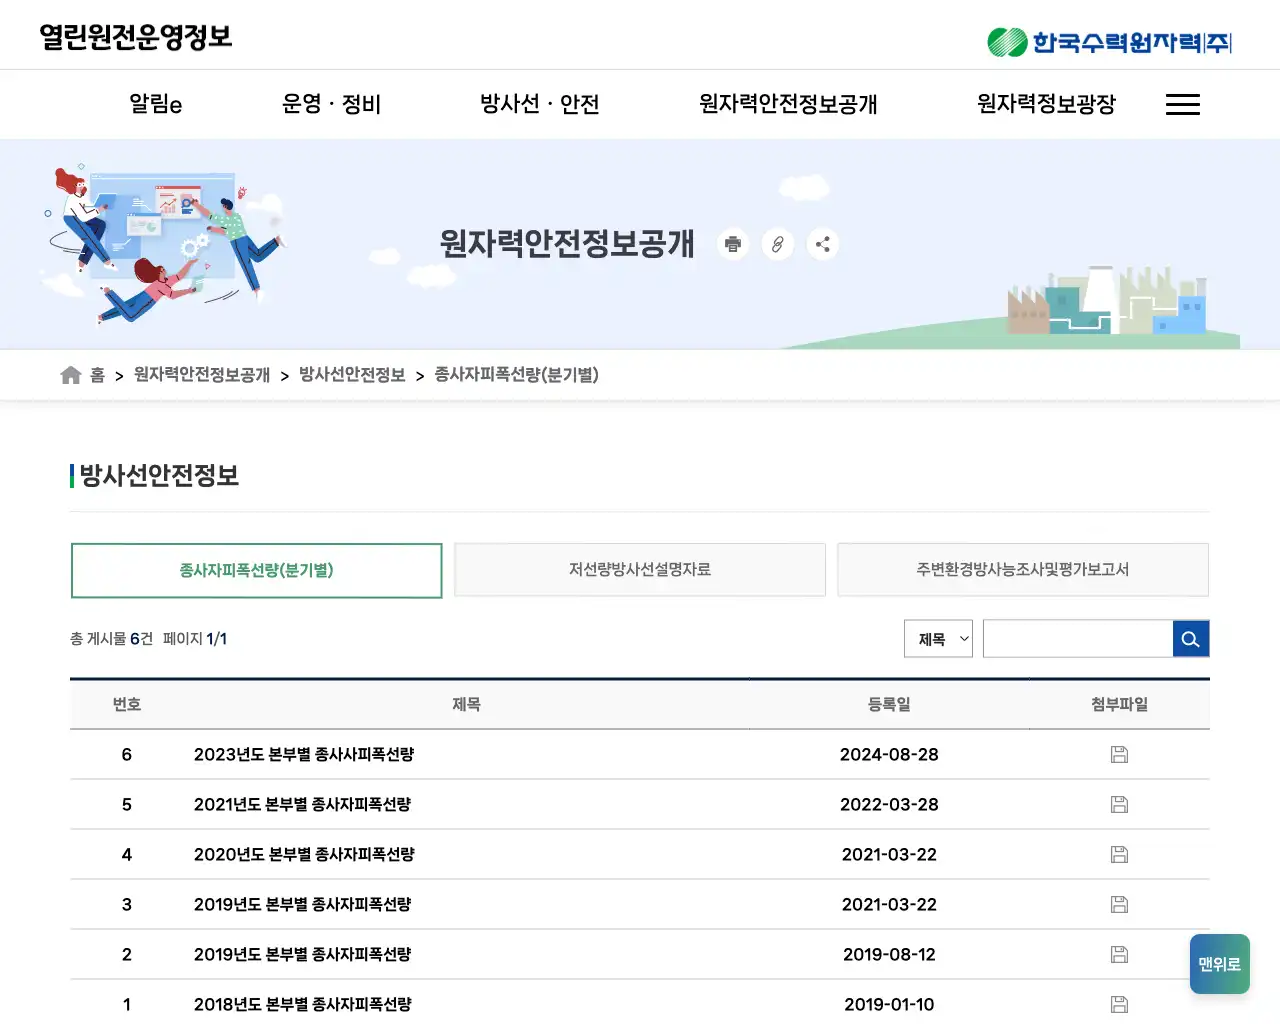
Task: Click the print page icon
Action: click(x=733, y=244)
